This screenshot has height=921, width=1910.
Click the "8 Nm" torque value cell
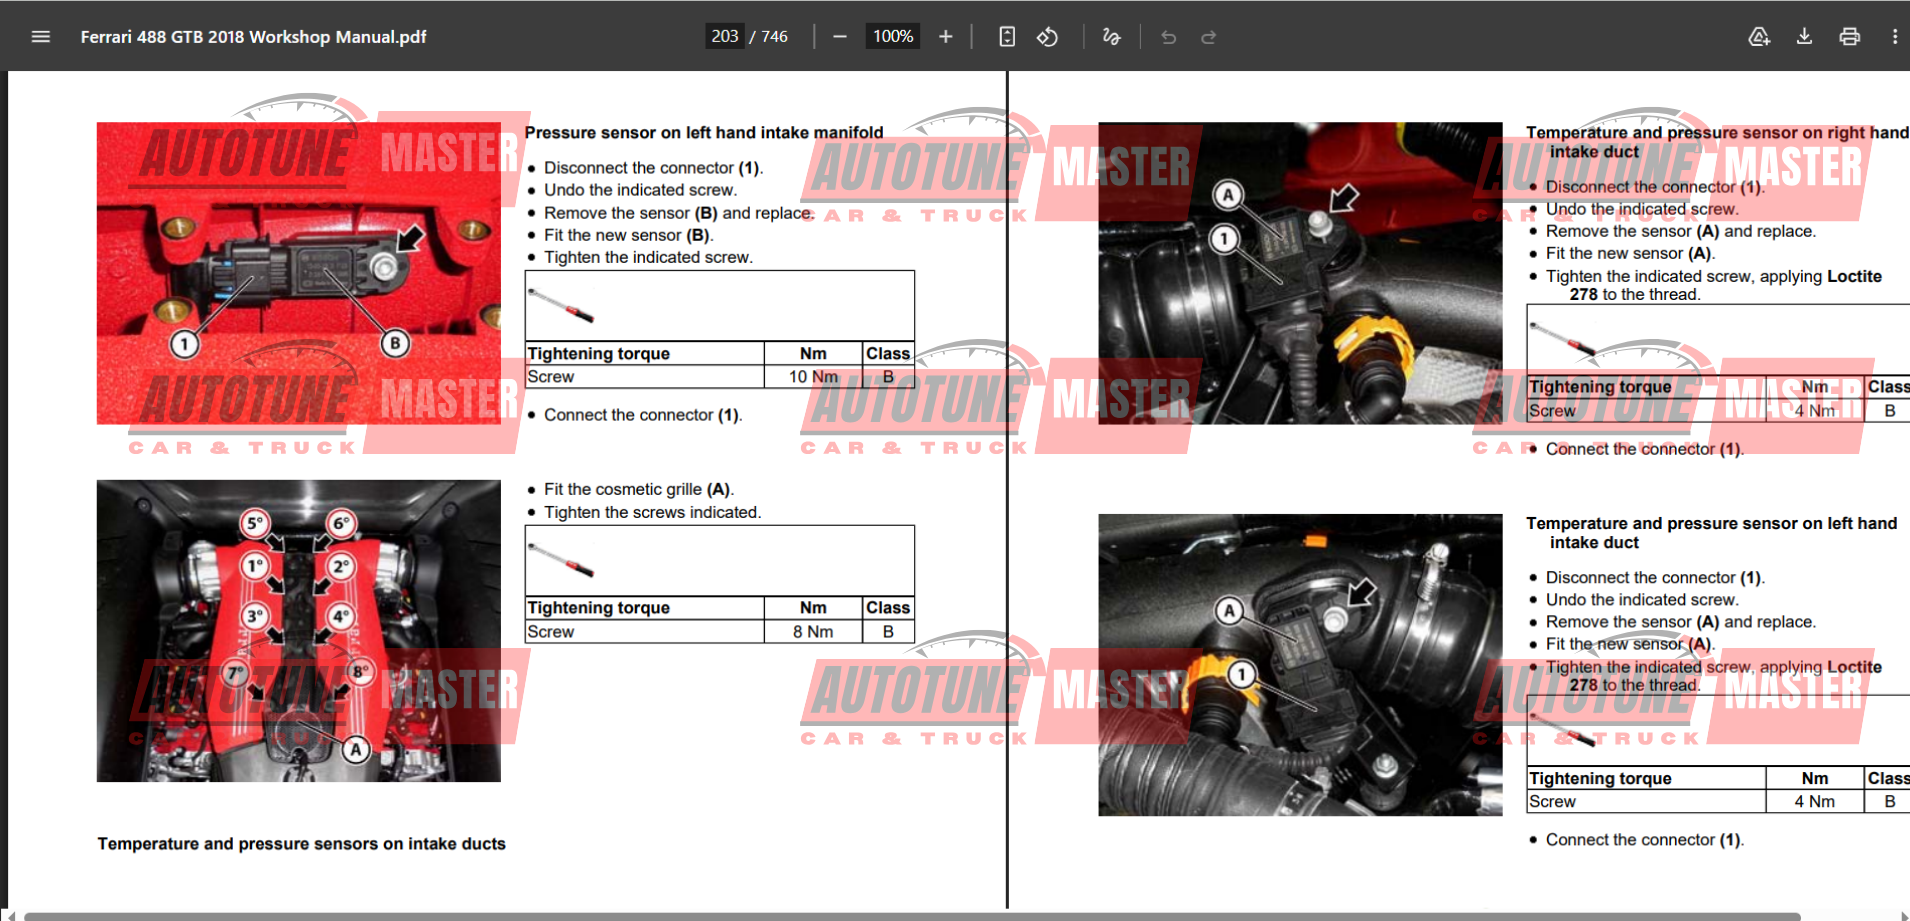(813, 632)
